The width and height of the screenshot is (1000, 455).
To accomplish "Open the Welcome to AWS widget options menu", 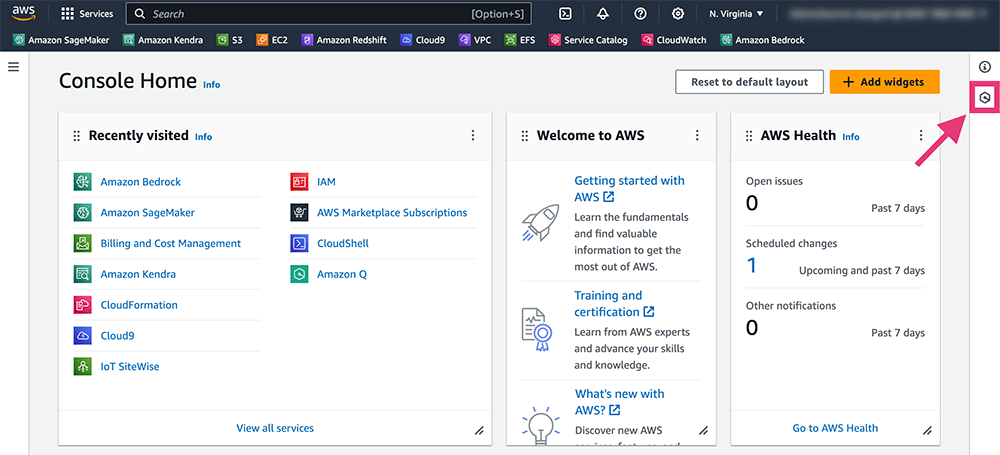I will [697, 135].
